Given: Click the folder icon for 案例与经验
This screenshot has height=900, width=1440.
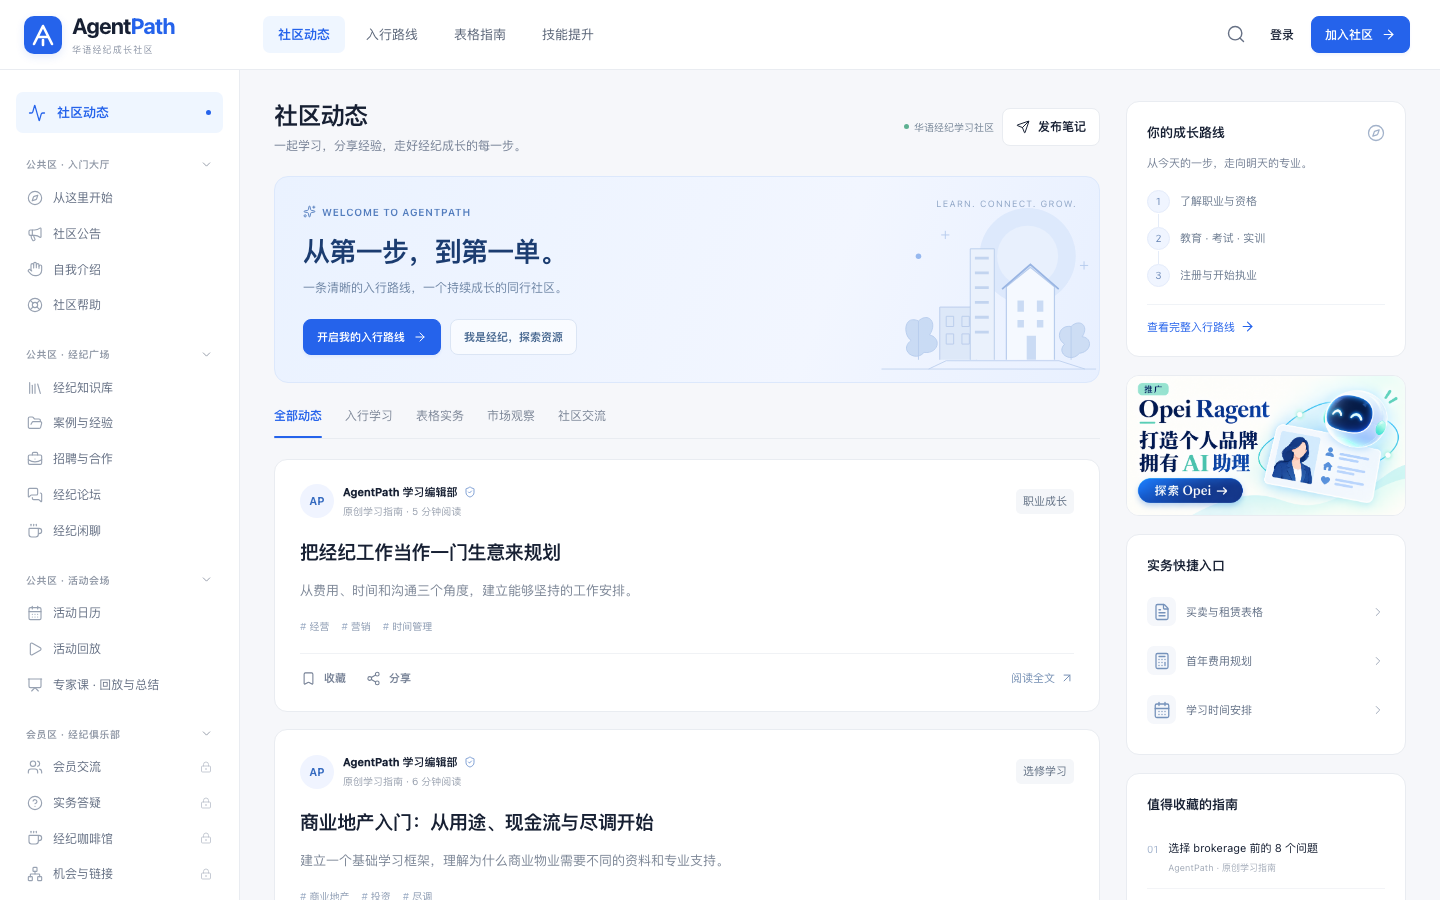Looking at the screenshot, I should click(x=35, y=423).
